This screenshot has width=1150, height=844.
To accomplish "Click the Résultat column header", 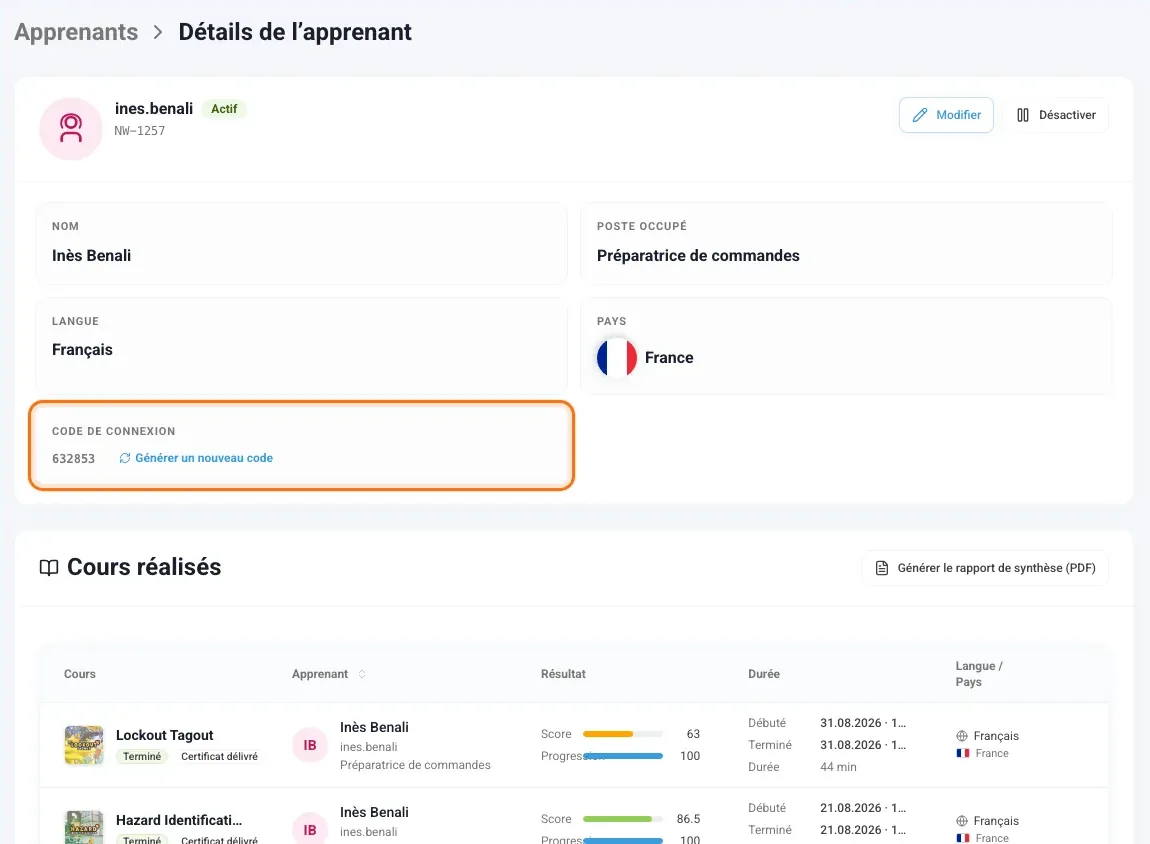I will tap(563, 674).
